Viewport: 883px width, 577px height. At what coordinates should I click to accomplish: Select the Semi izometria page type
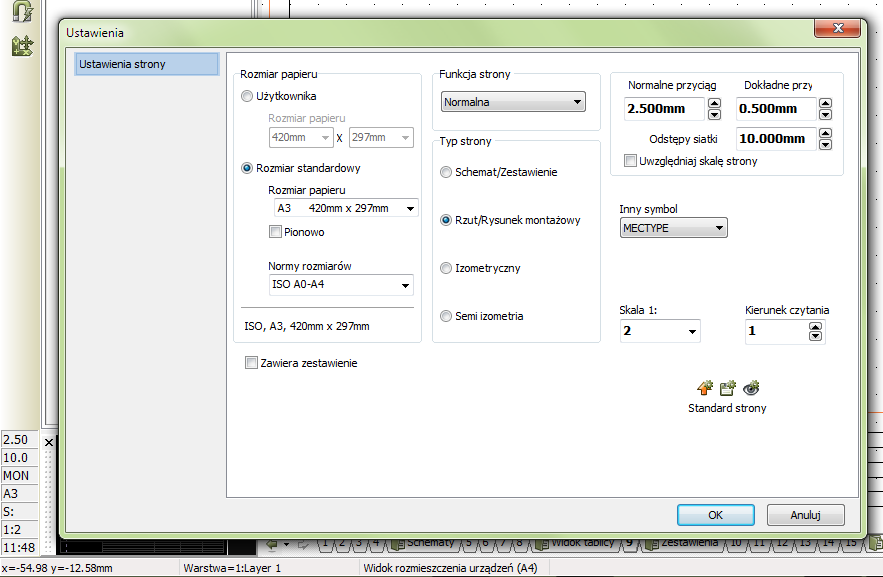pos(446,316)
